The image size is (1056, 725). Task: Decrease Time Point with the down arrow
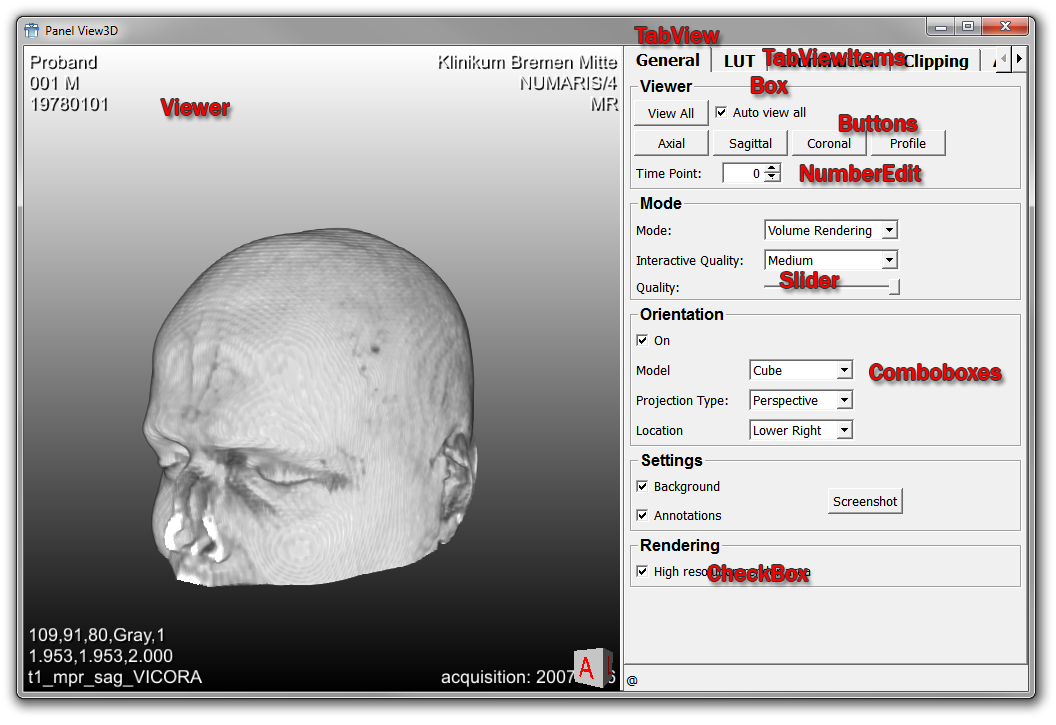772,178
